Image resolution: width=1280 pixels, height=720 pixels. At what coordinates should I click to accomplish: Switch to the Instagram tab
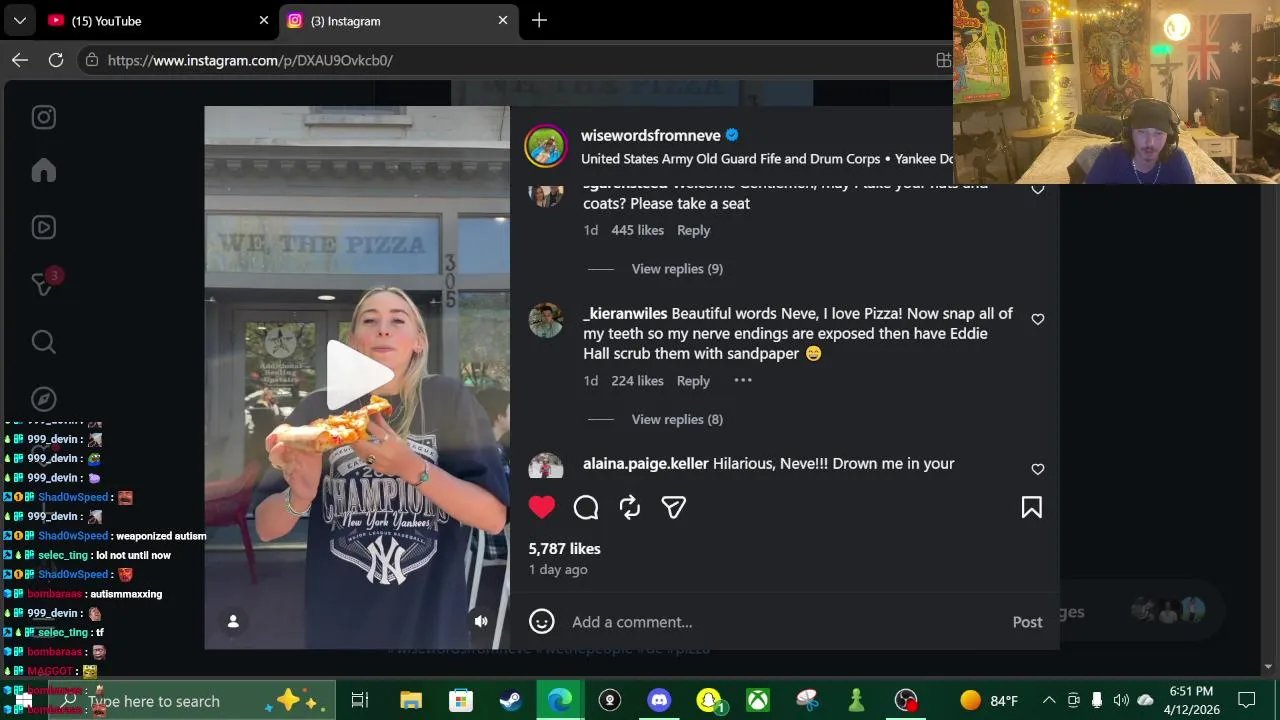point(397,20)
